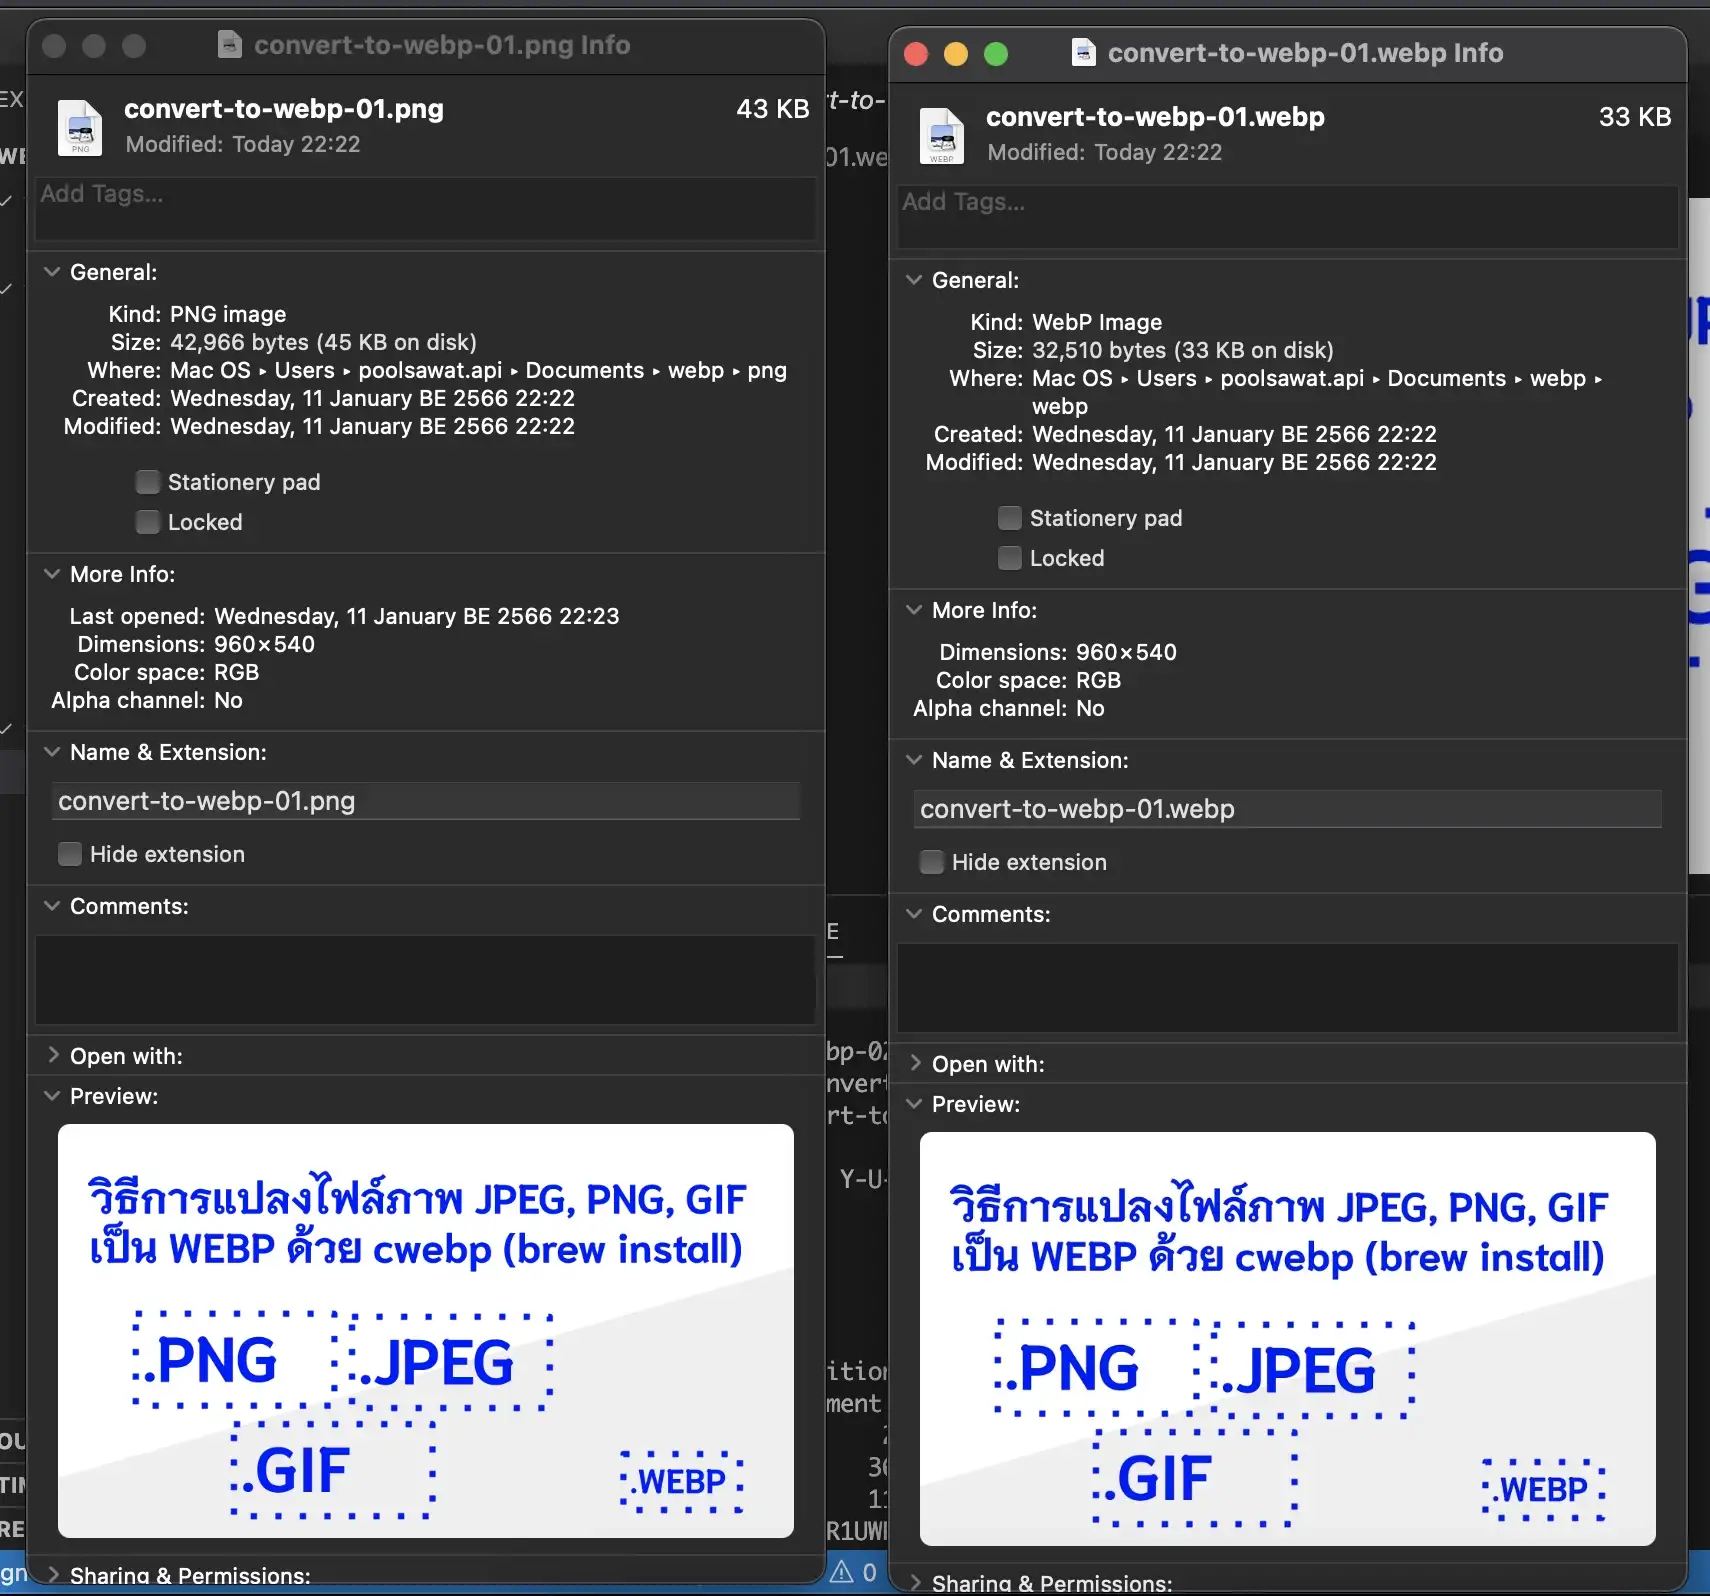Click Alpha channel No in png Info window

click(x=228, y=700)
